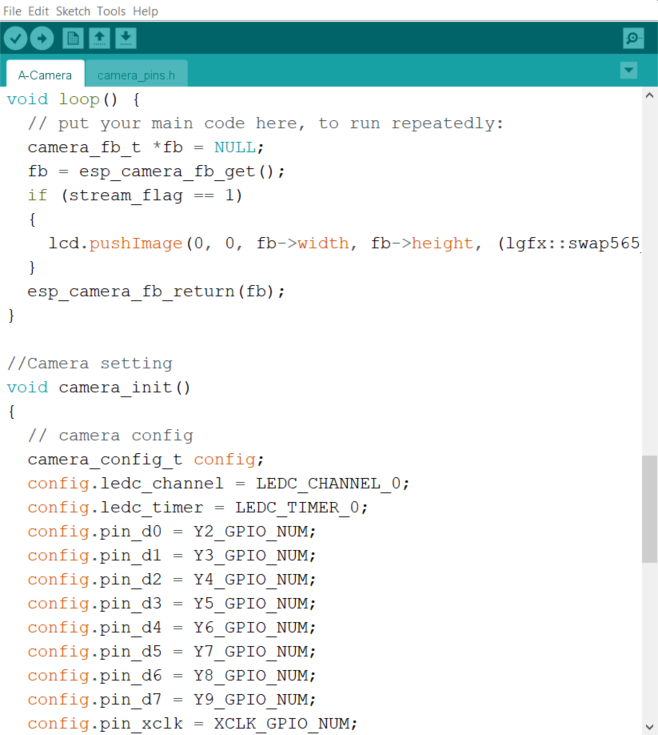The height and width of the screenshot is (735, 658).
Task: Click the 'config.pin_d1 = Y3_GPIO_NUM;' line
Action: 172,555
